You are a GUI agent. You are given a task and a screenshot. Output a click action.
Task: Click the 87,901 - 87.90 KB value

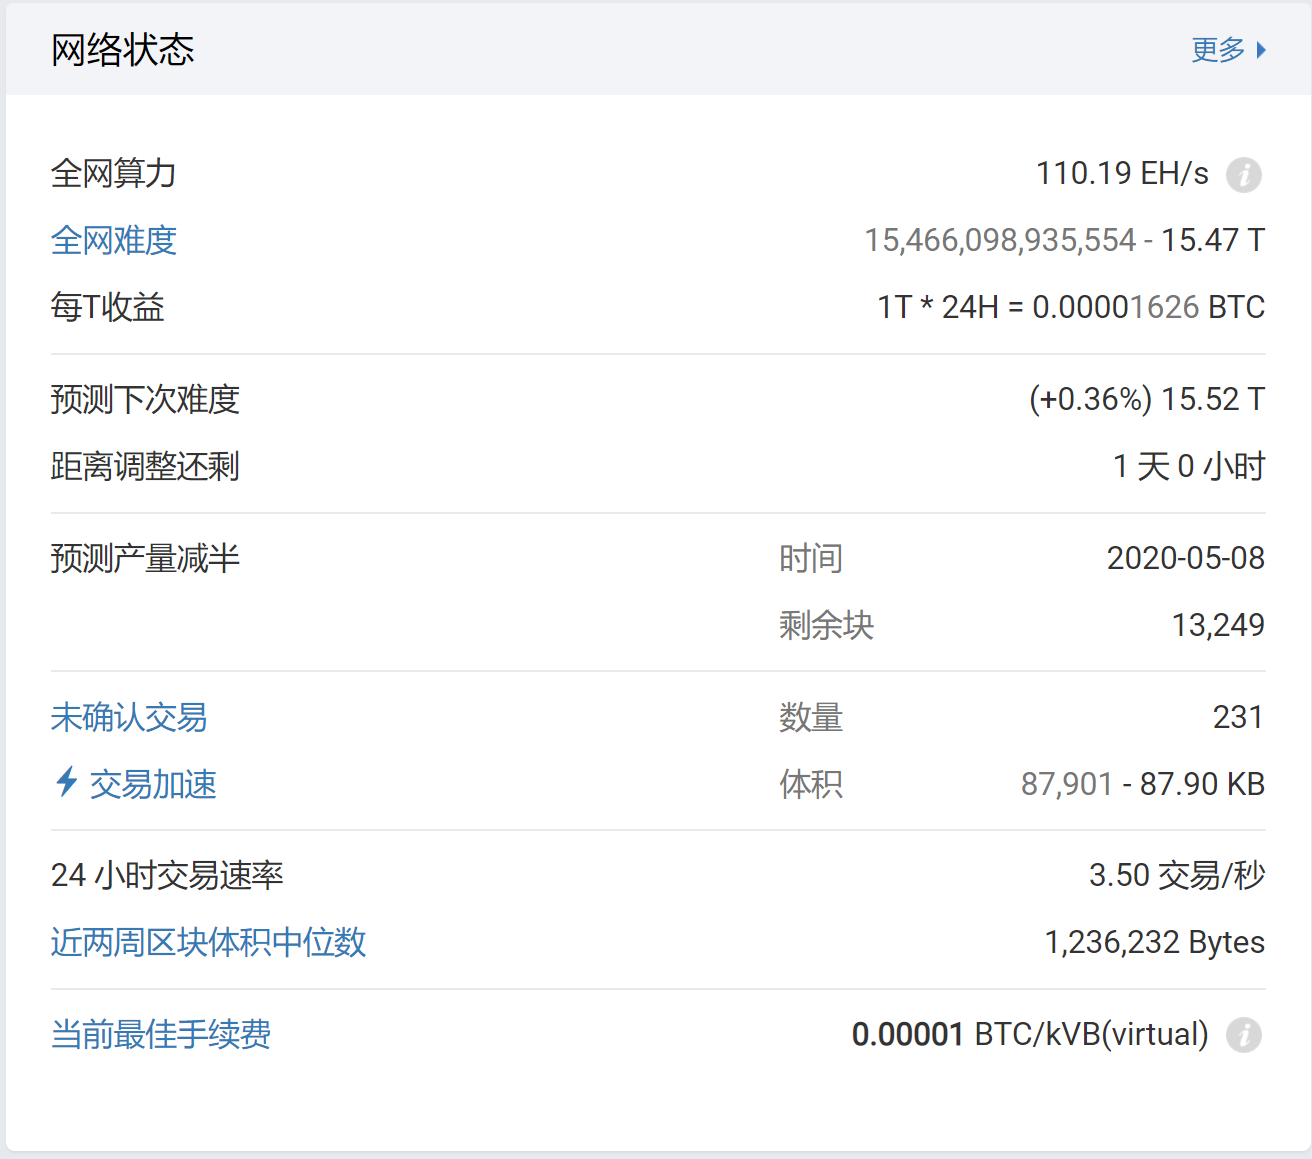1143,784
